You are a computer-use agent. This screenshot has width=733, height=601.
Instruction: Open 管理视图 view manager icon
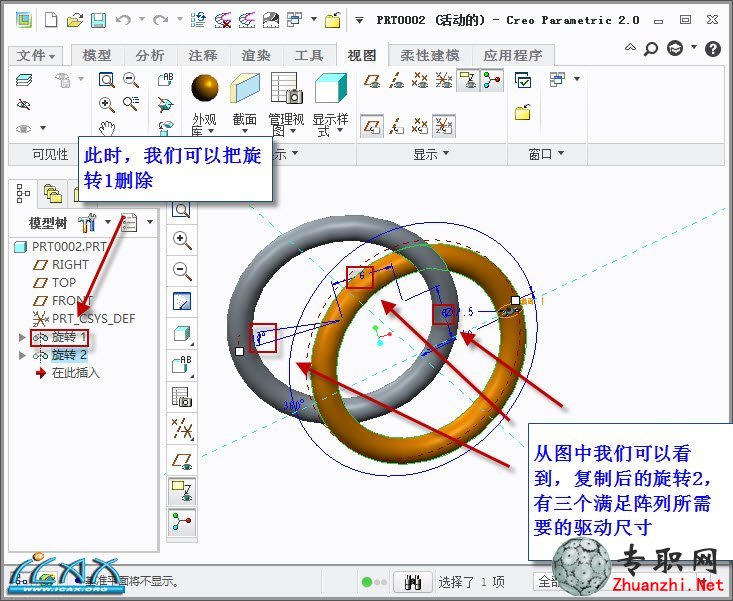[x=287, y=88]
